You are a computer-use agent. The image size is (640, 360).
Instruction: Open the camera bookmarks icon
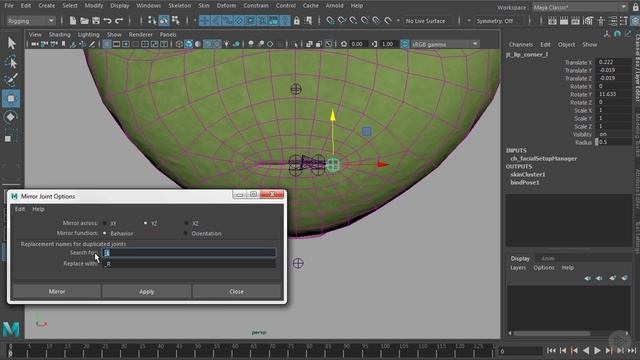click(63, 44)
